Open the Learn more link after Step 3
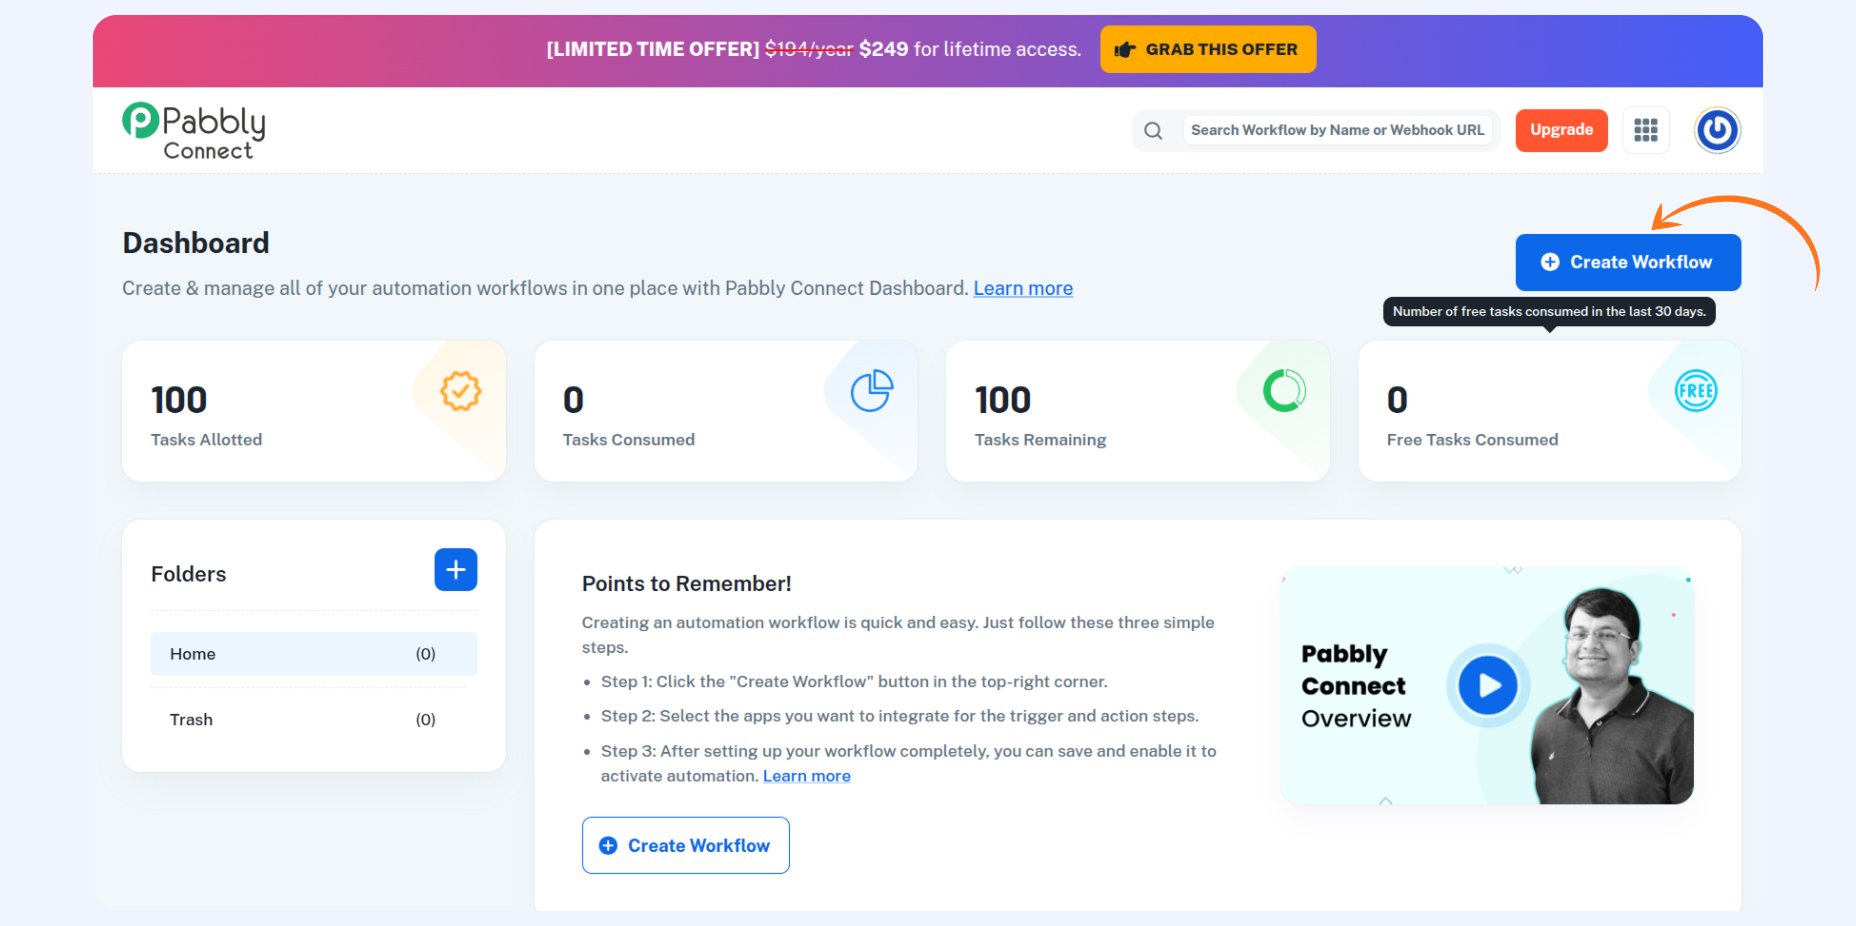 (x=806, y=775)
